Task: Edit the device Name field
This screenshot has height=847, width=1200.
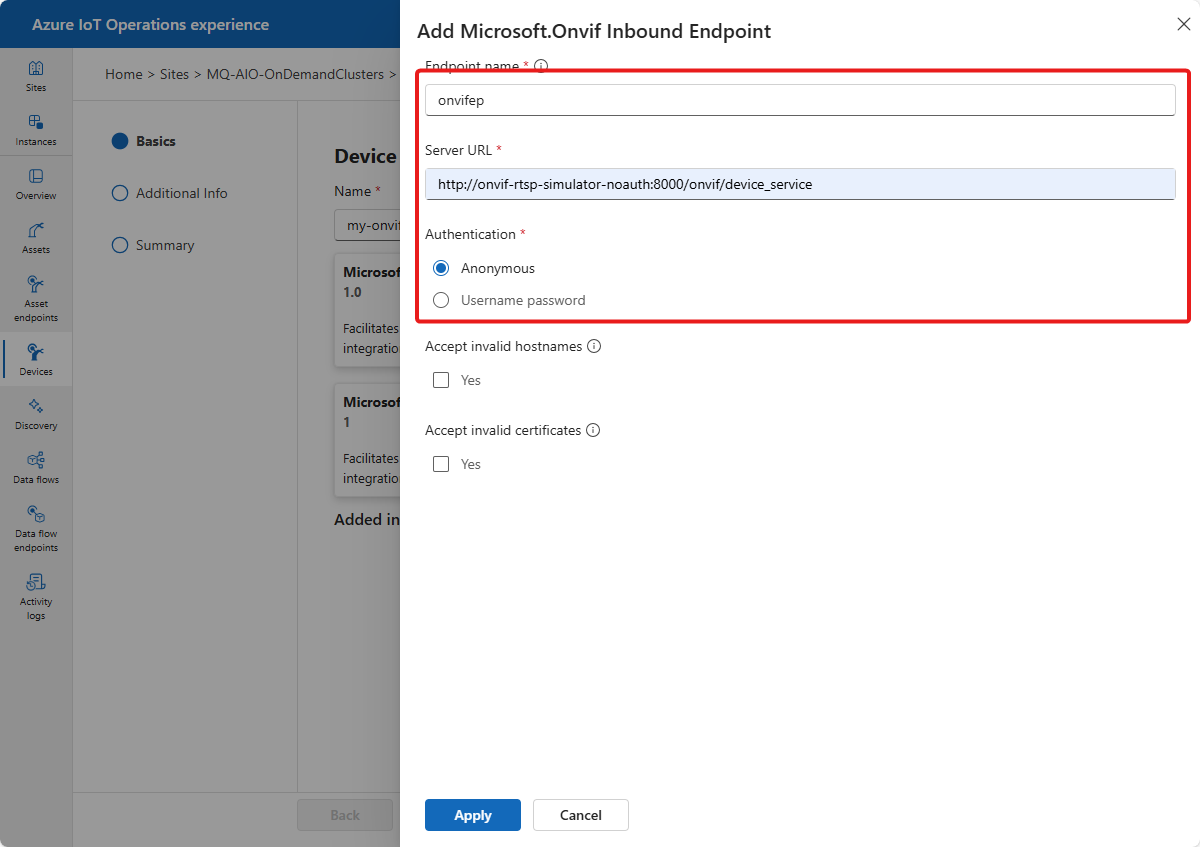Action: click(368, 226)
